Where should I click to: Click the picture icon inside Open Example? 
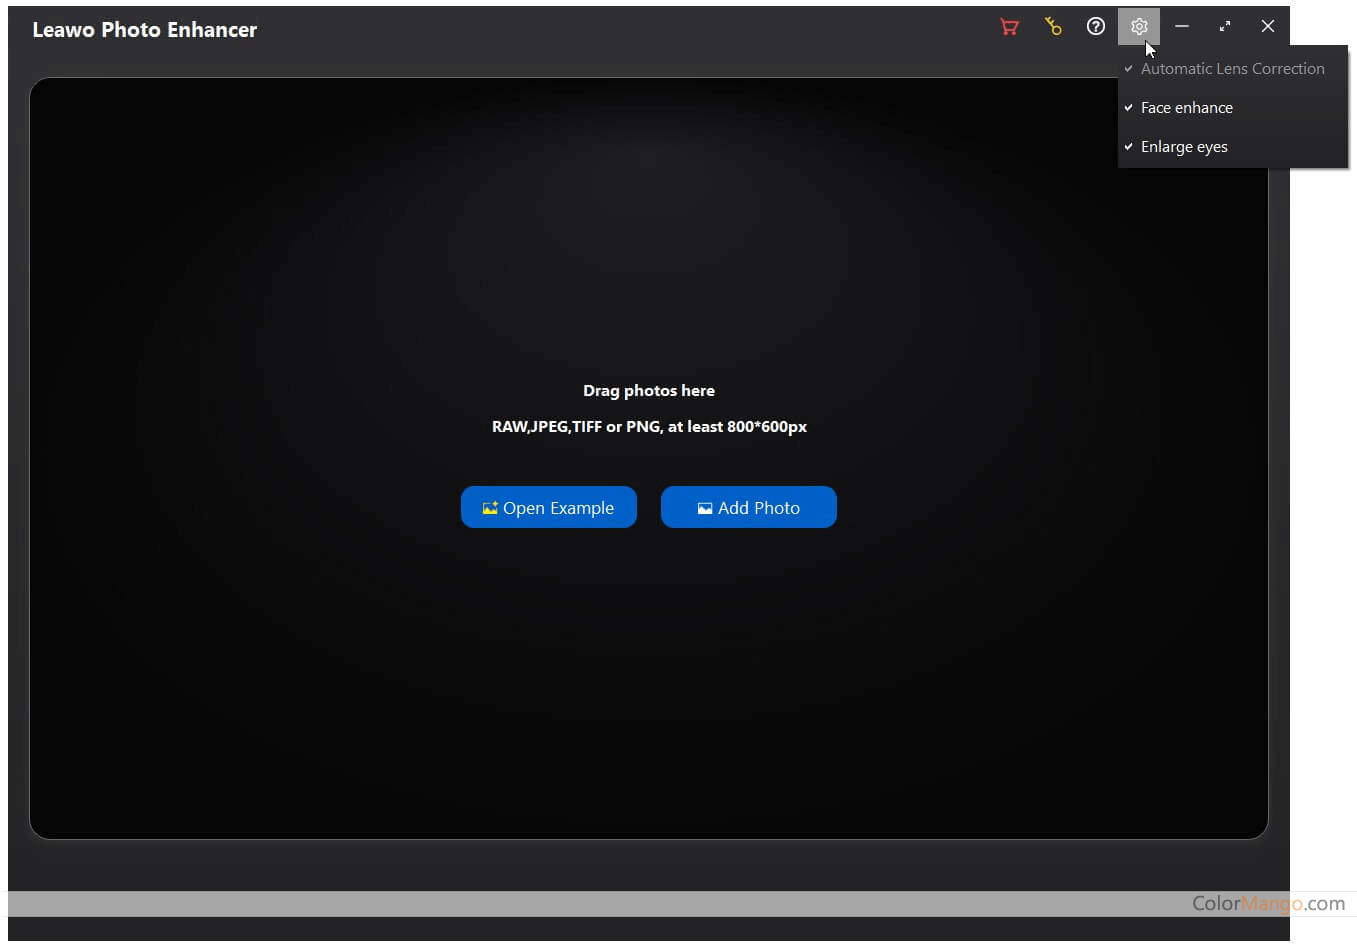pyautogui.click(x=490, y=508)
